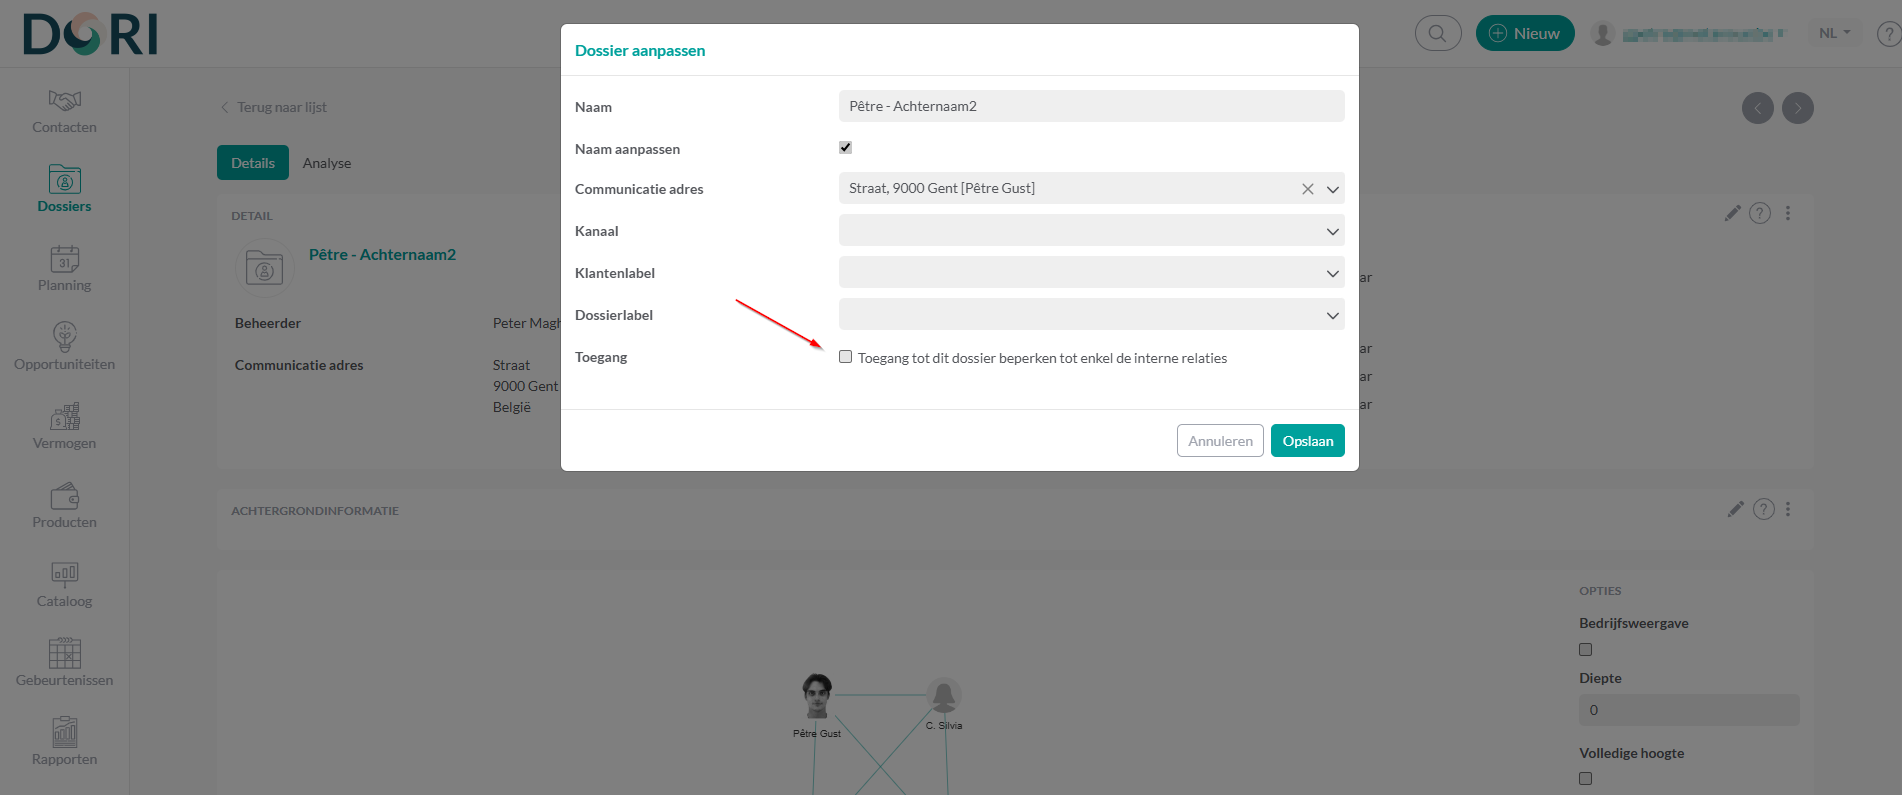Open Opportuniteiten lightbulb icon
The width and height of the screenshot is (1902, 795).
pos(65,337)
